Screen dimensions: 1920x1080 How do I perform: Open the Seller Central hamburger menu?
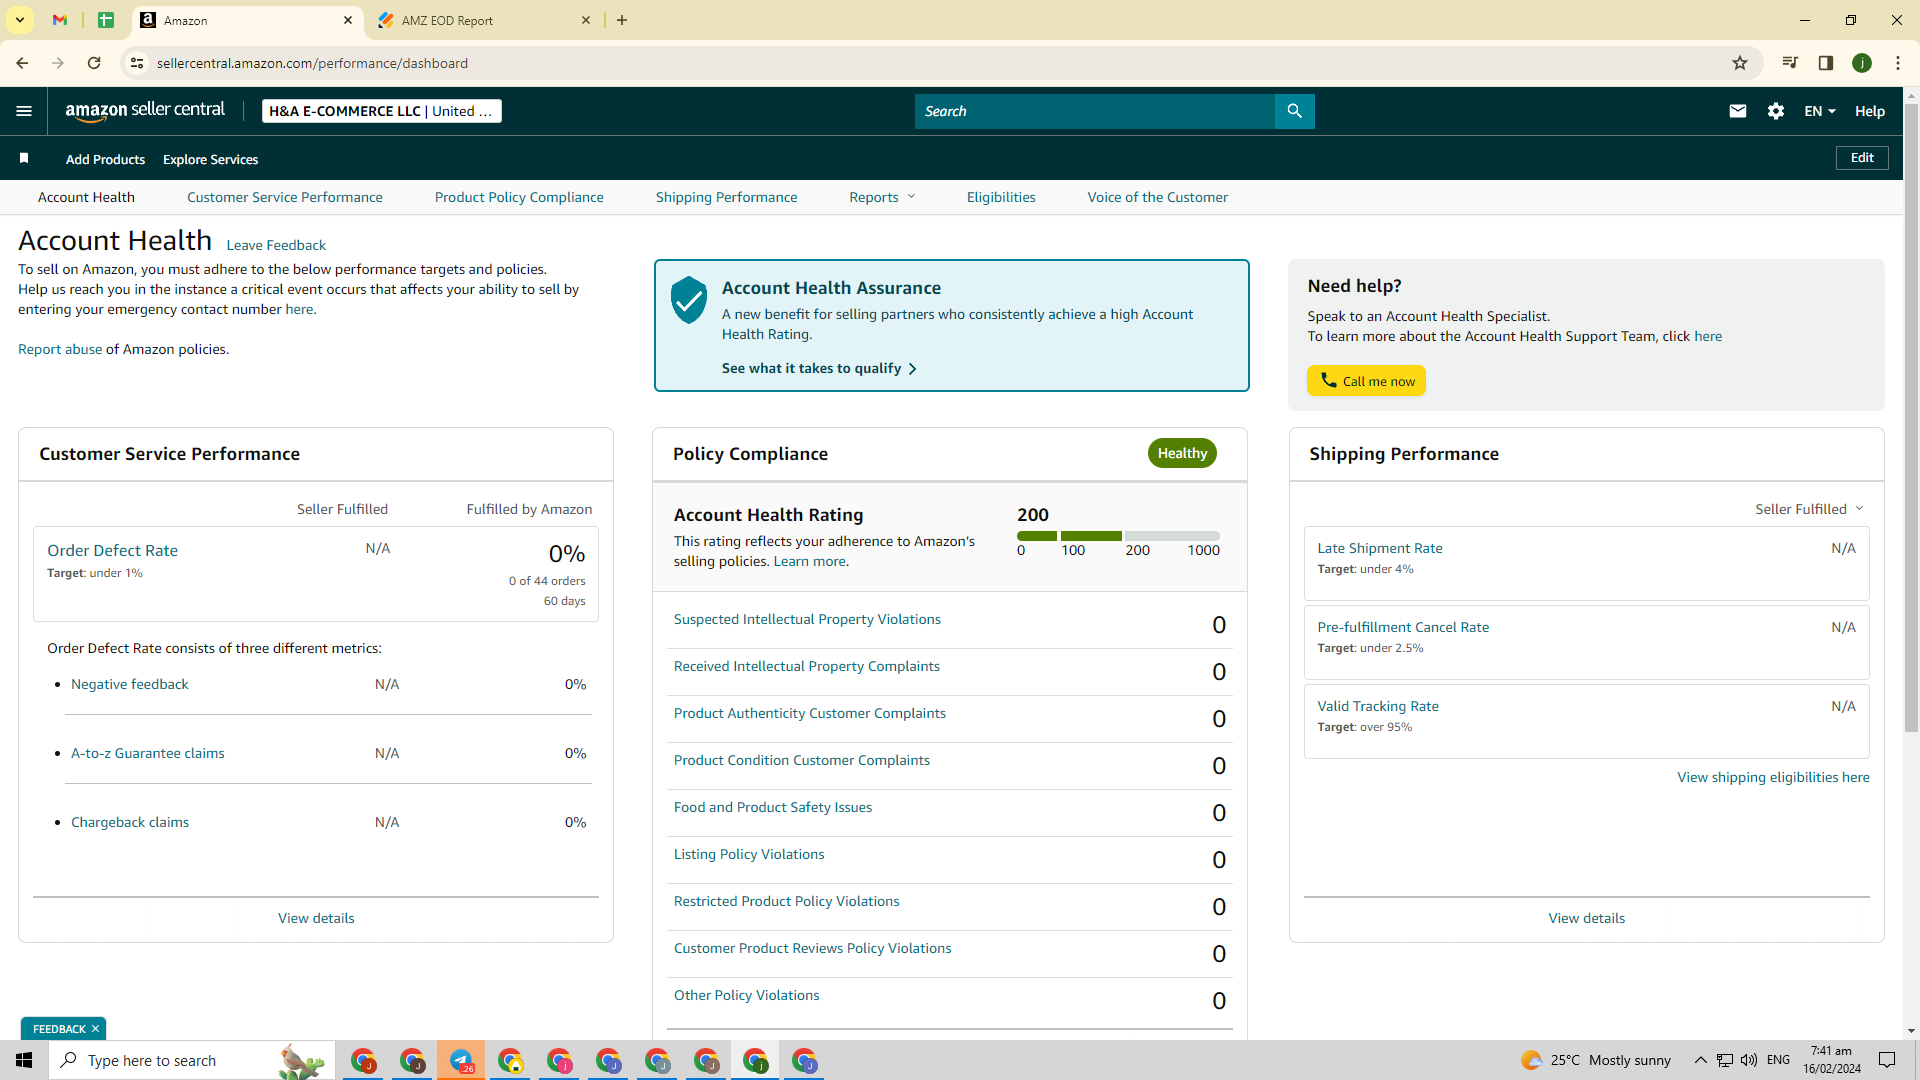click(x=24, y=111)
